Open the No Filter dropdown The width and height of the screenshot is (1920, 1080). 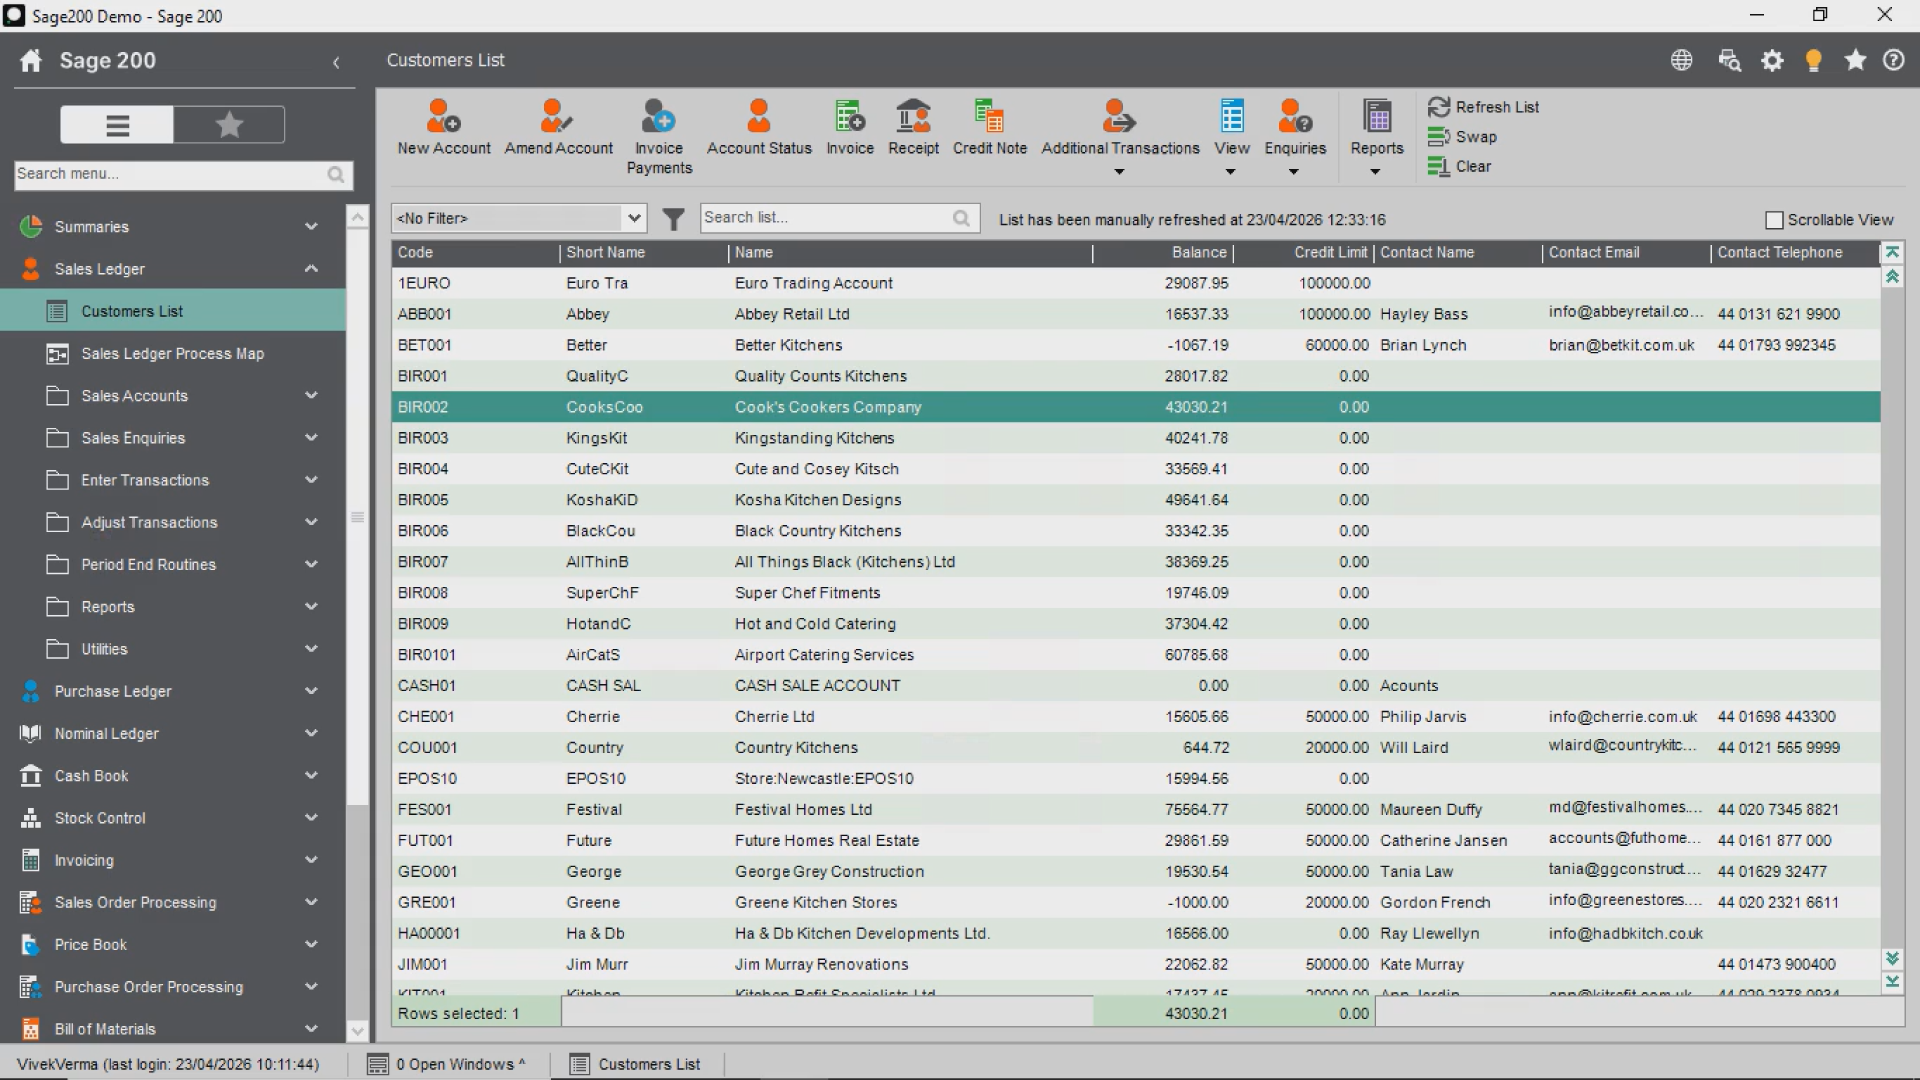pos(519,218)
